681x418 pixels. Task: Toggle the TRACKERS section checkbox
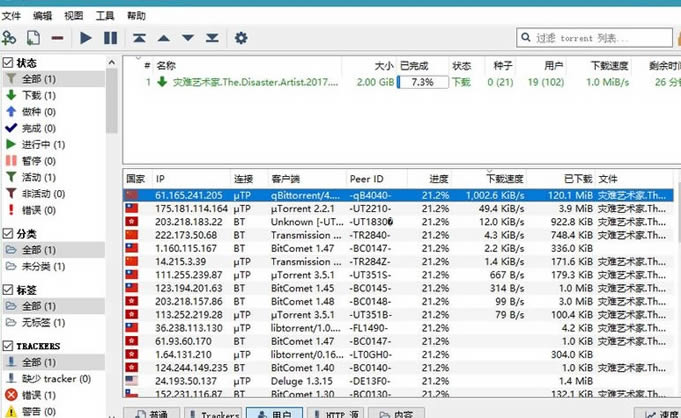[x=8, y=346]
